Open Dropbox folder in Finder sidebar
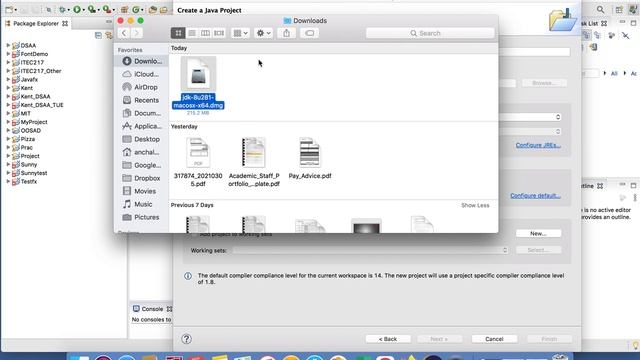 (x=141, y=178)
